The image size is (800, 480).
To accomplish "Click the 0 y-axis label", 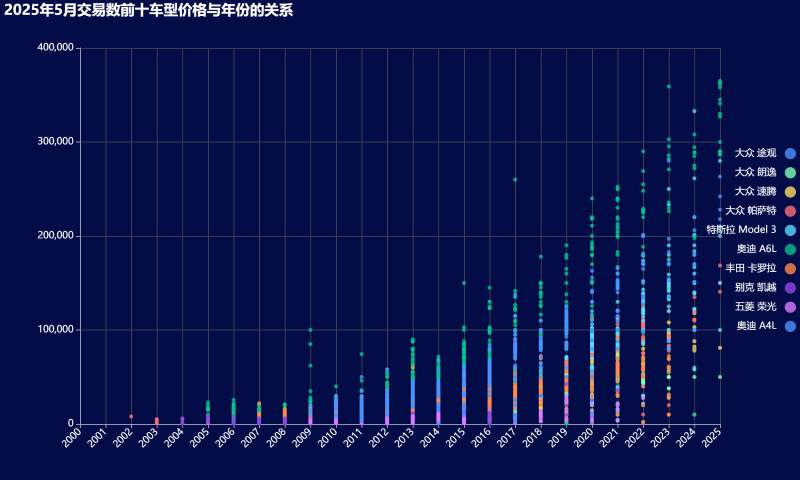I will tap(71, 423).
